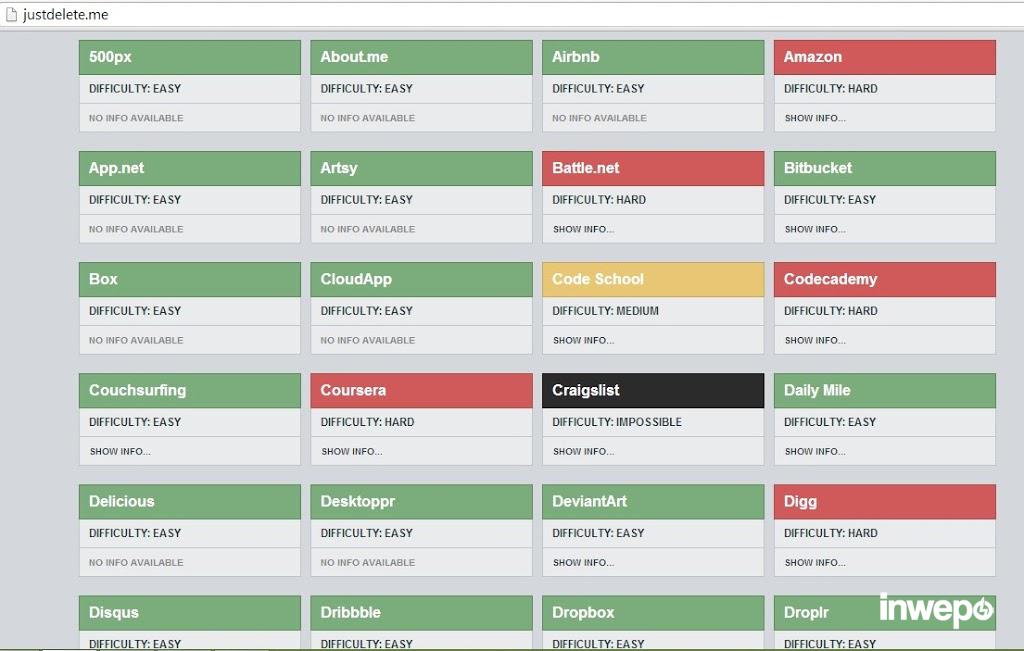Expand Show Info under Coursera

tap(352, 451)
